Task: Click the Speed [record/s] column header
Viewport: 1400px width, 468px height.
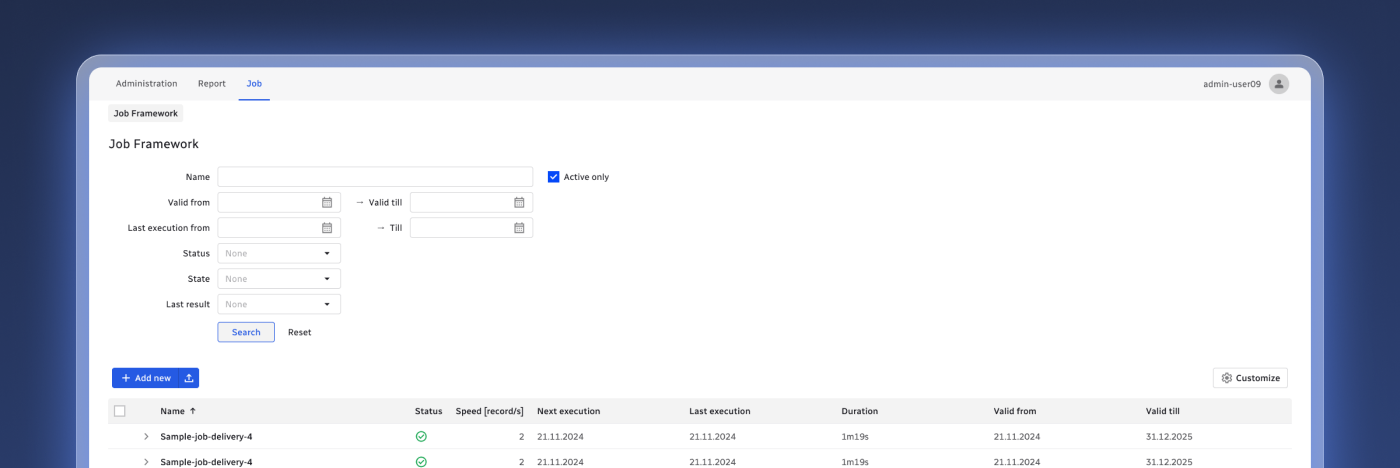Action: coord(490,411)
